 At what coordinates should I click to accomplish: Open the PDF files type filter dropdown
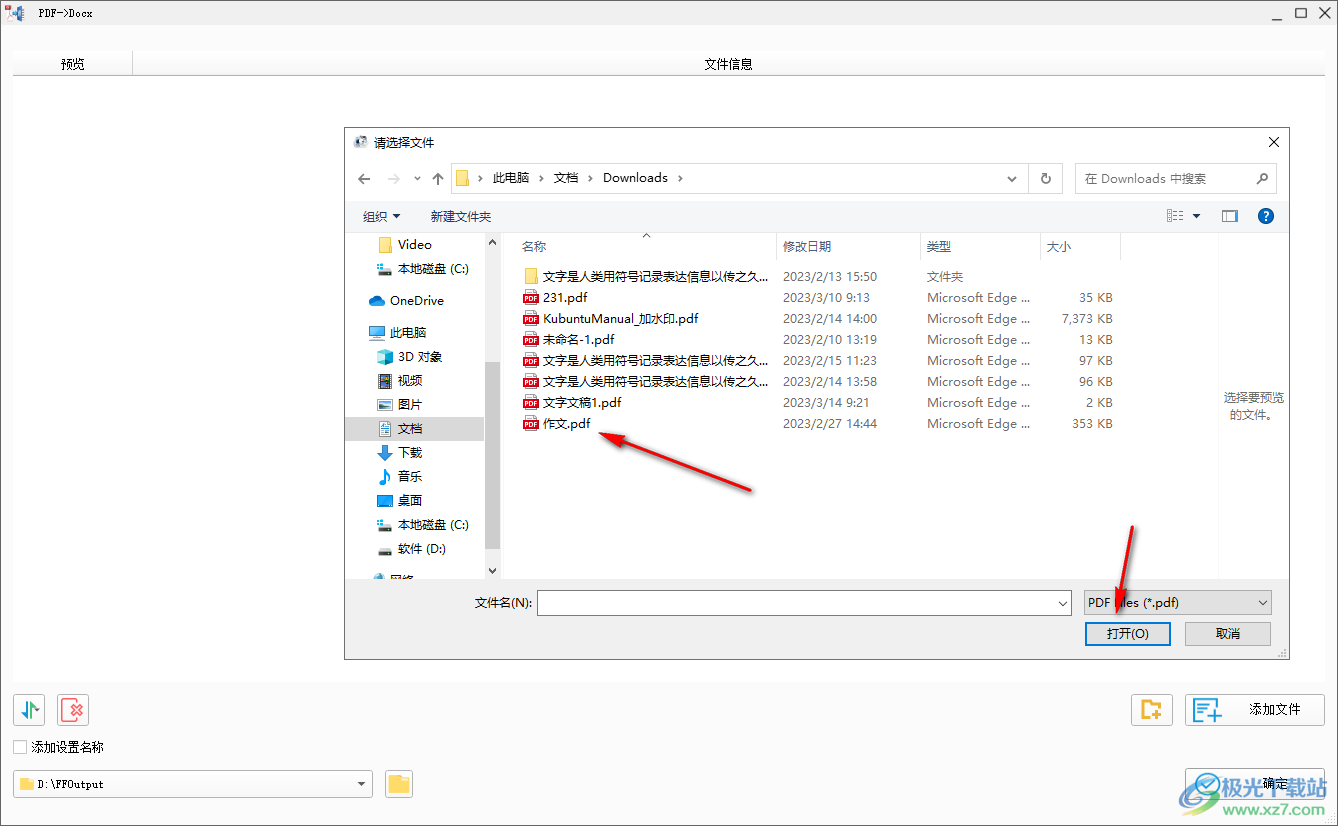[x=1178, y=602]
